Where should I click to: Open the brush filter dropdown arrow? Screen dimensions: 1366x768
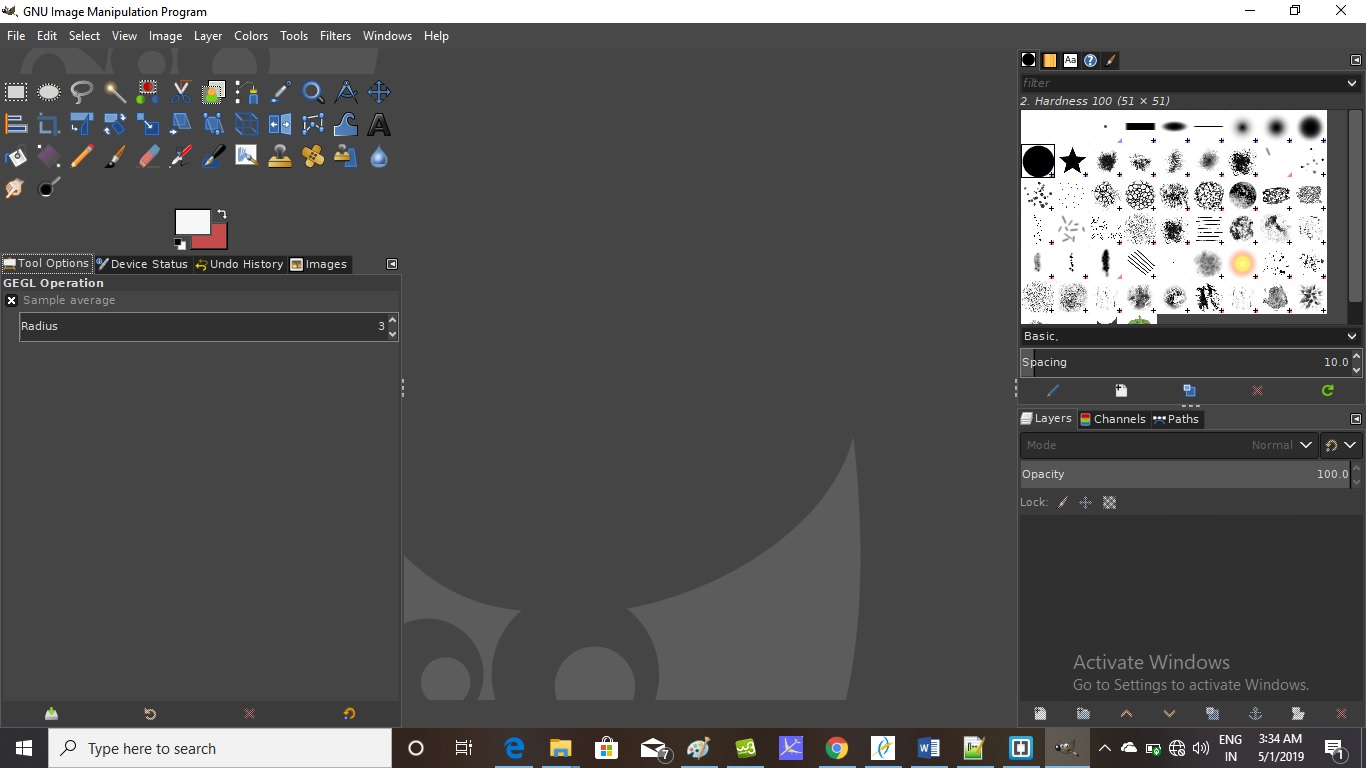(x=1352, y=83)
